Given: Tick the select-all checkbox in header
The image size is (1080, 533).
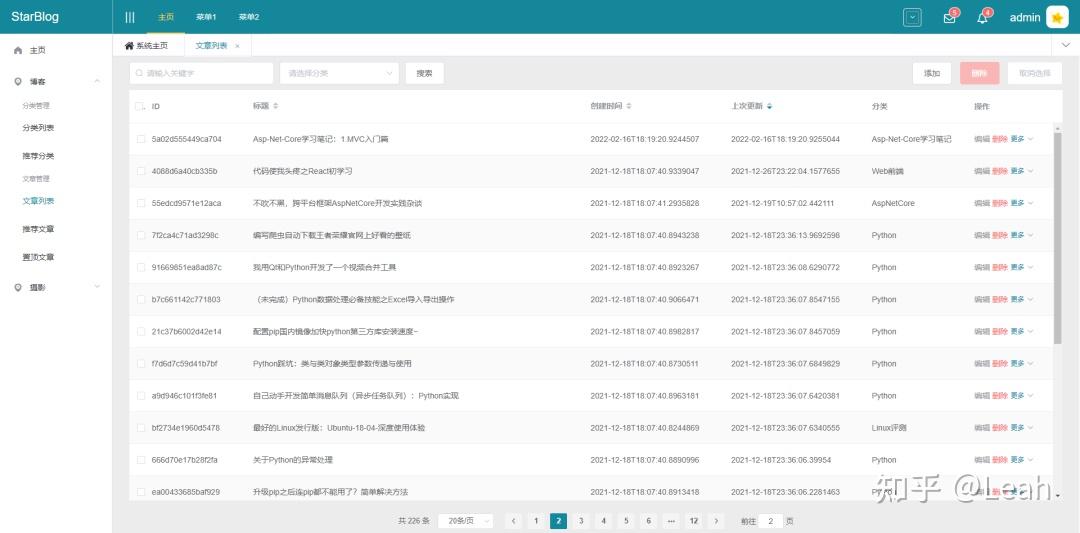Looking at the screenshot, I should click(140, 106).
